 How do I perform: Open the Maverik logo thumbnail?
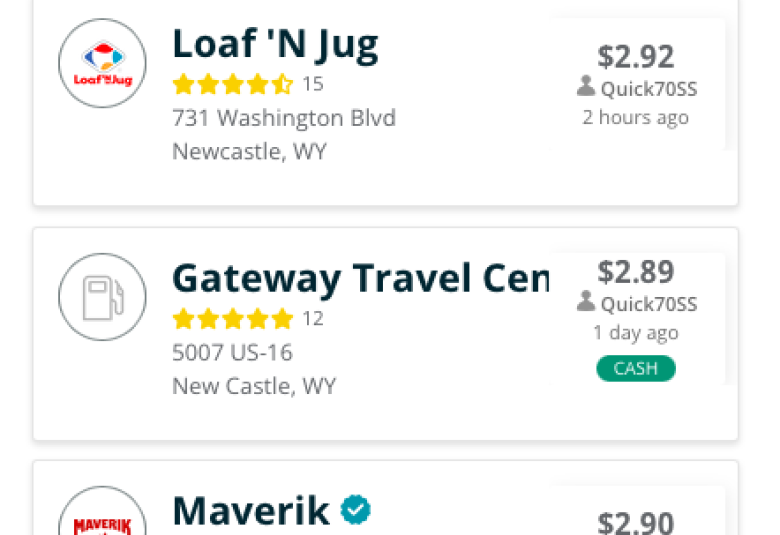pyautogui.click(x=102, y=511)
